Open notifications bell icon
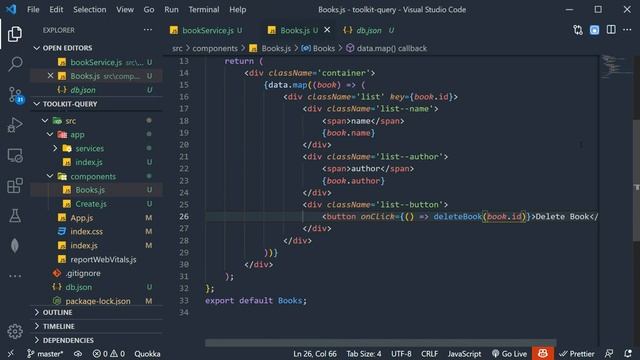 (628, 353)
